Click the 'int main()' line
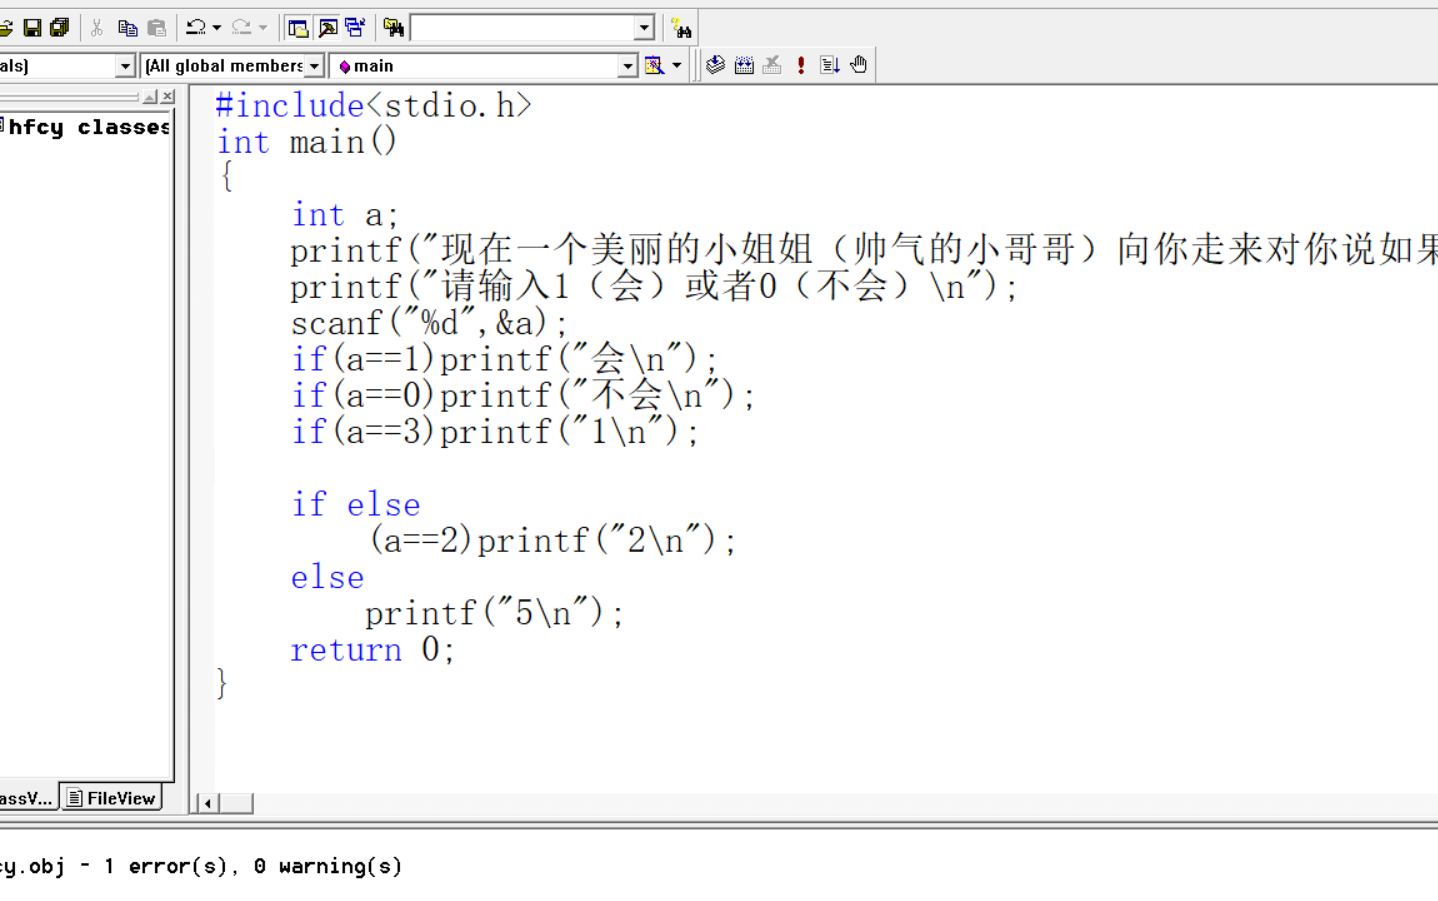 coord(307,142)
